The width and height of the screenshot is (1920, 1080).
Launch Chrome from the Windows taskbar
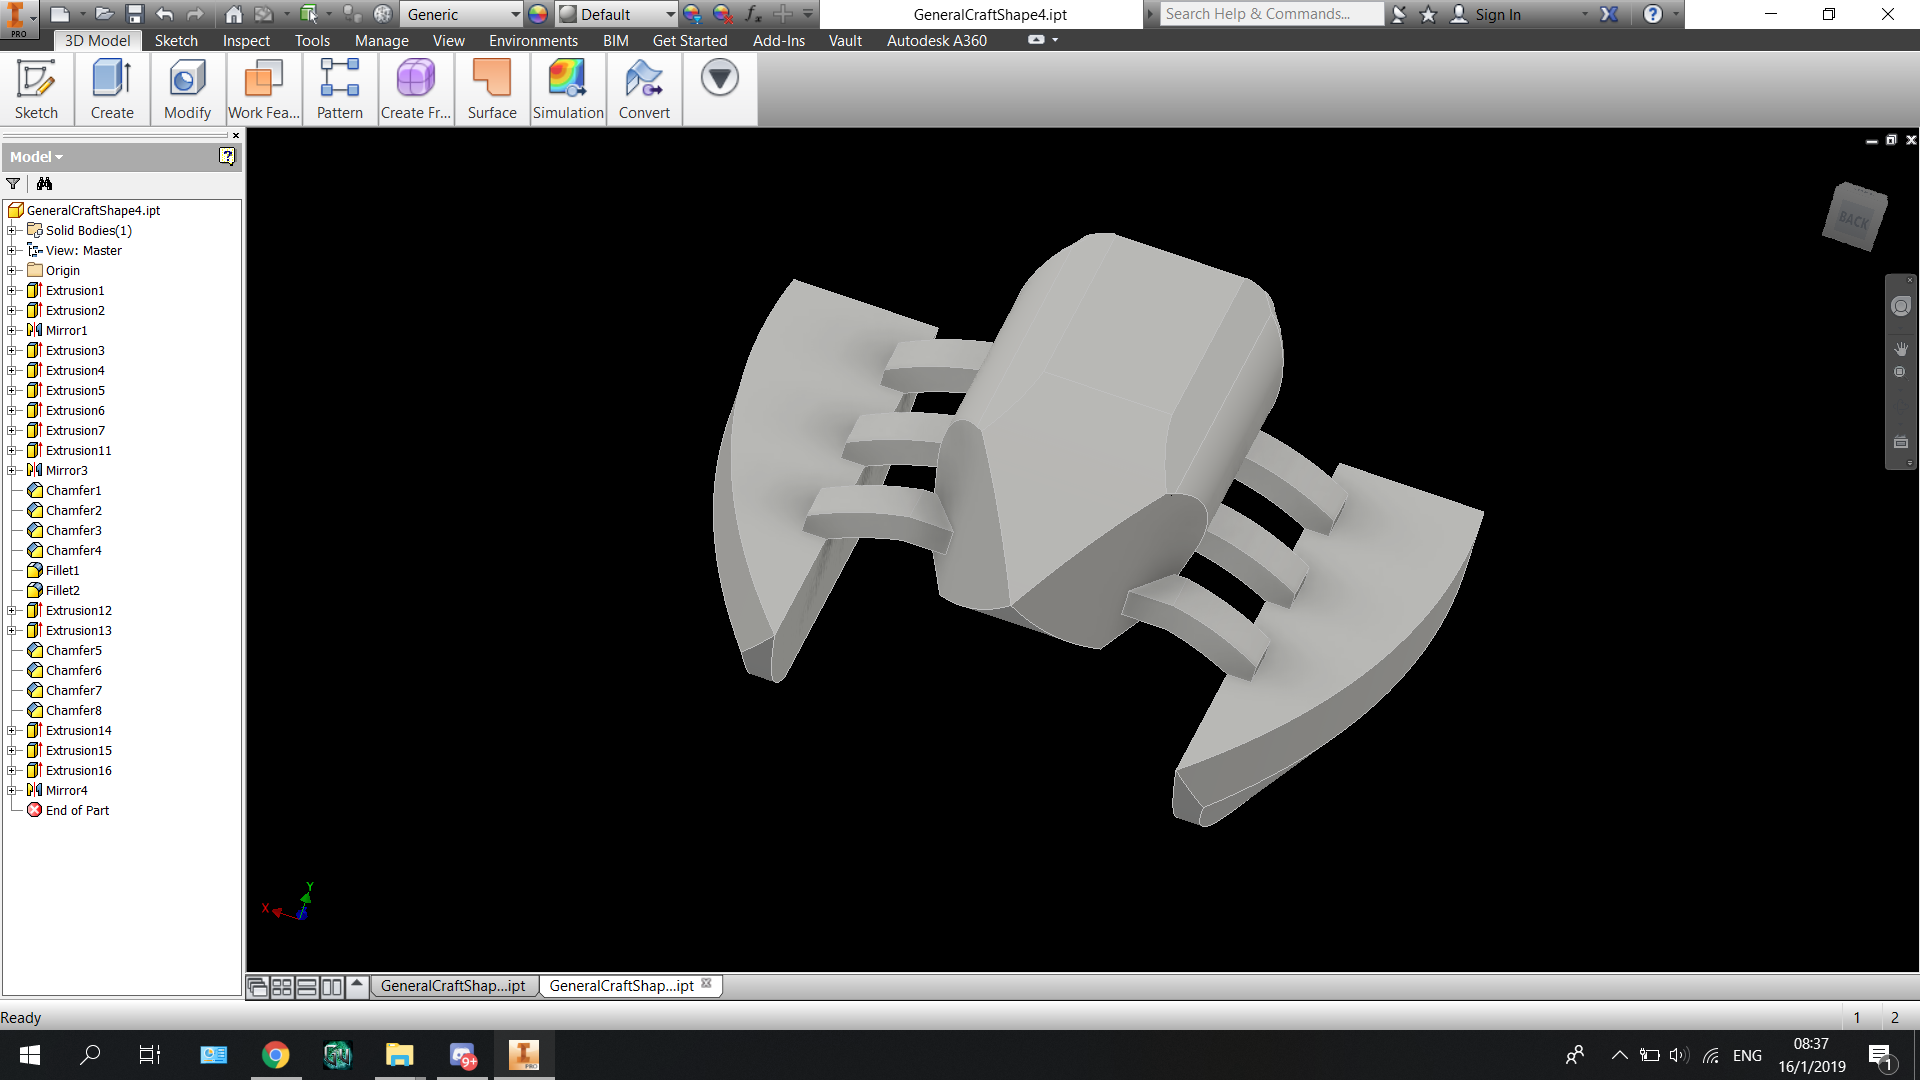(276, 1055)
